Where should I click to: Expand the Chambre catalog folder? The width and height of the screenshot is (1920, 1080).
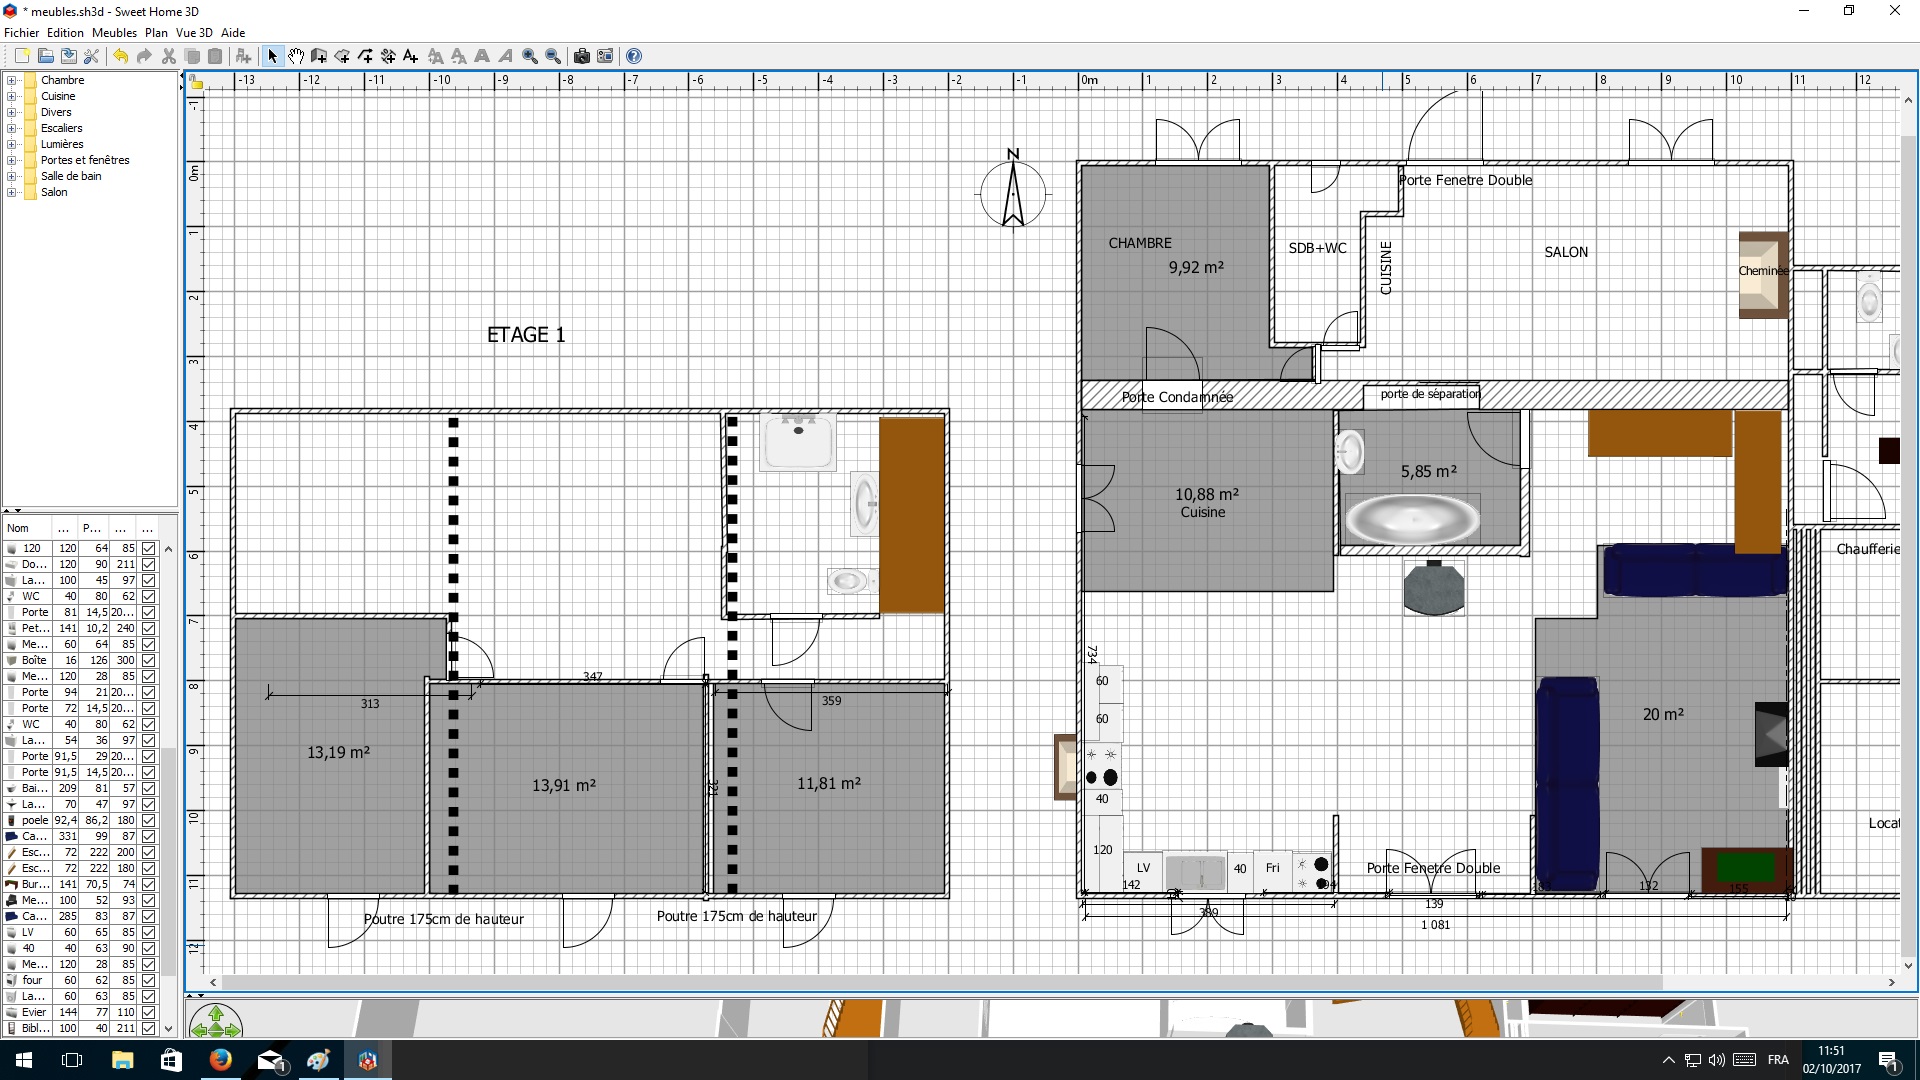(12, 80)
